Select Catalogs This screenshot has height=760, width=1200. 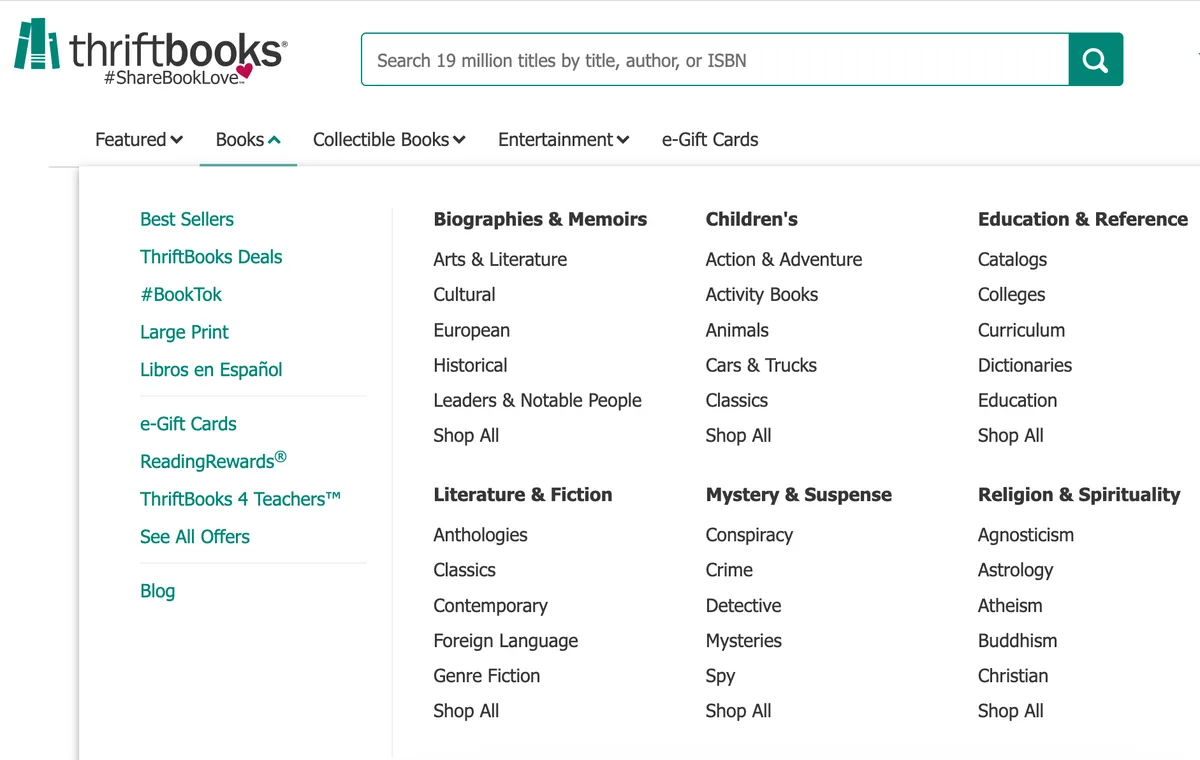[1012, 260]
